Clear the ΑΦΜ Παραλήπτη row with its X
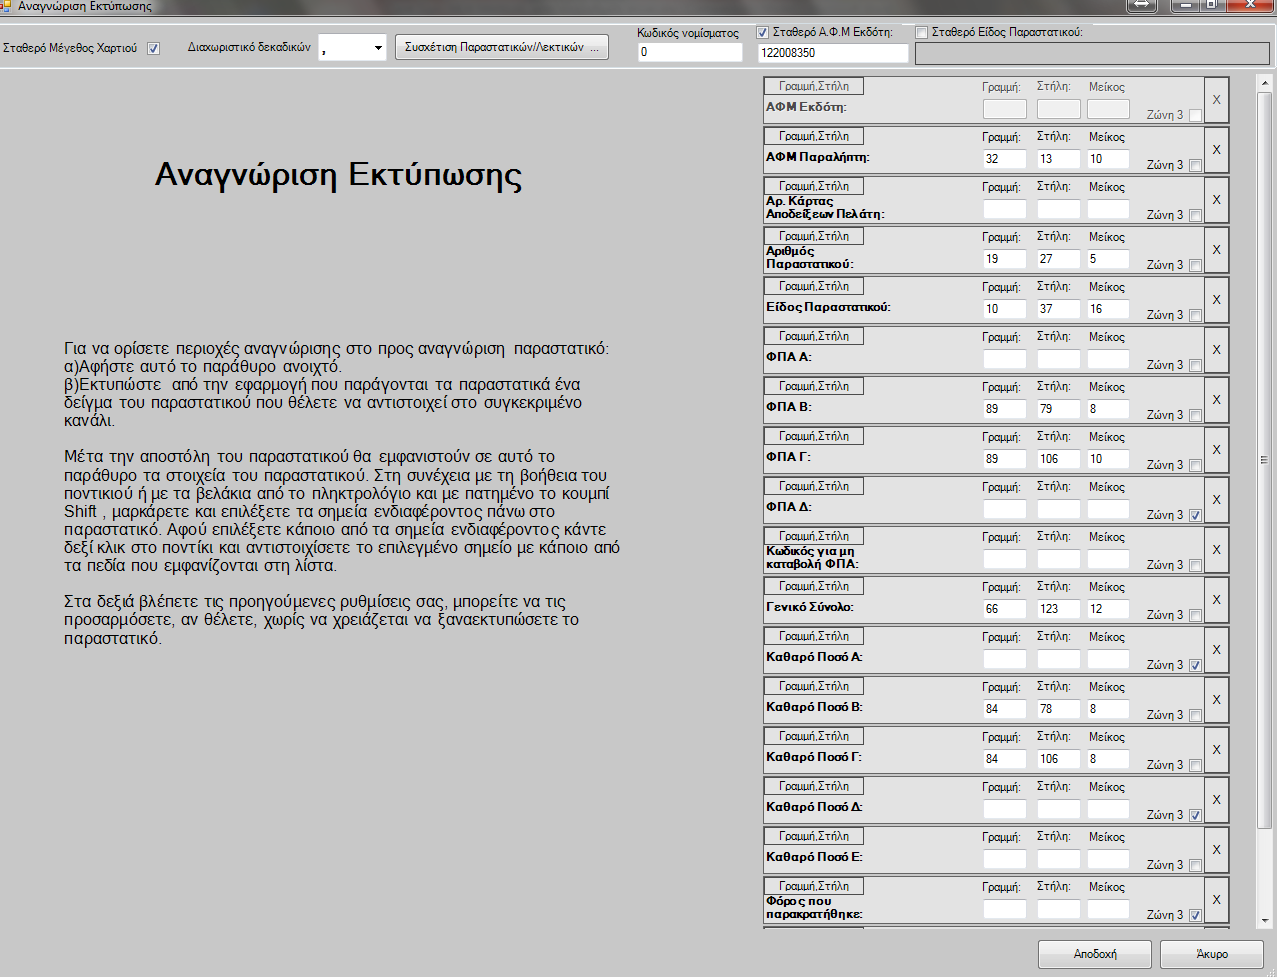Image resolution: width=1281 pixels, height=977 pixels. coord(1216,150)
